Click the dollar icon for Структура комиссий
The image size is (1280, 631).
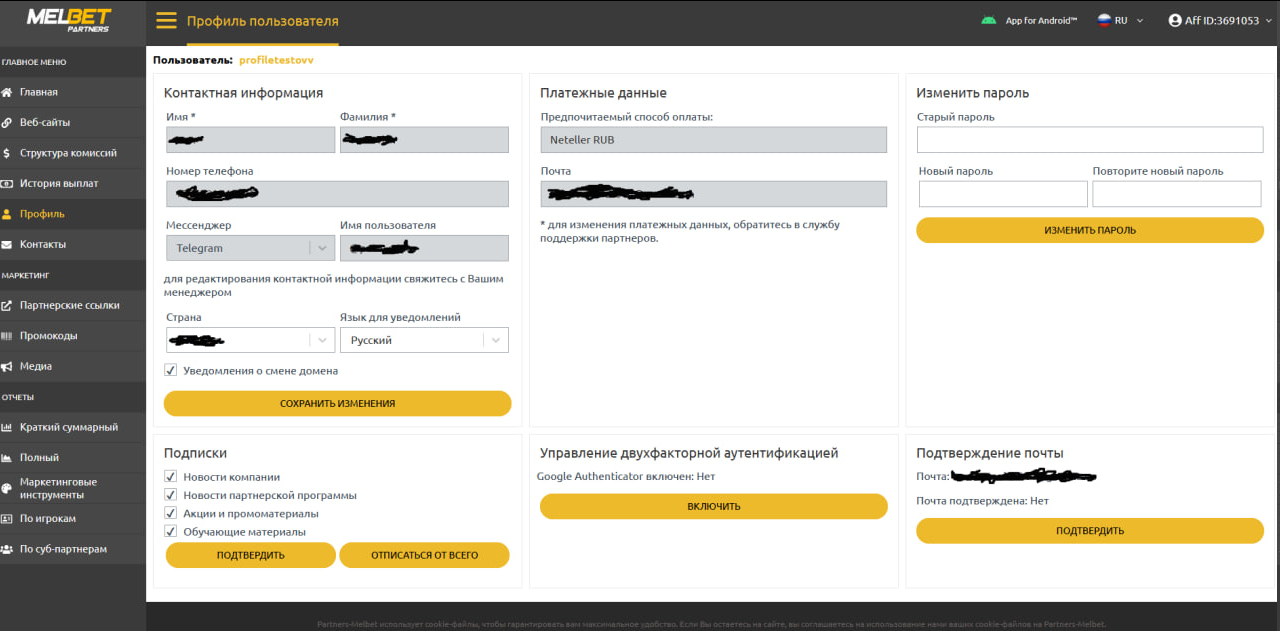(x=7, y=153)
